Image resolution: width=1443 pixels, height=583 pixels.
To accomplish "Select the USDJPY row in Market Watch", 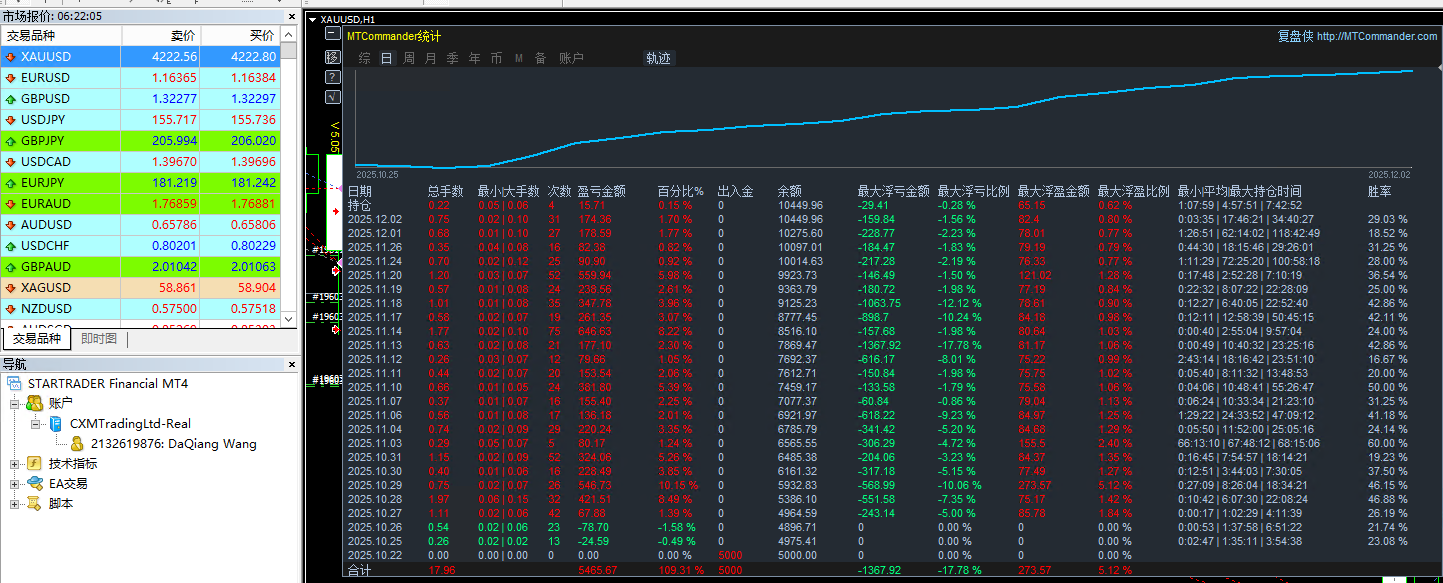I will 140,120.
